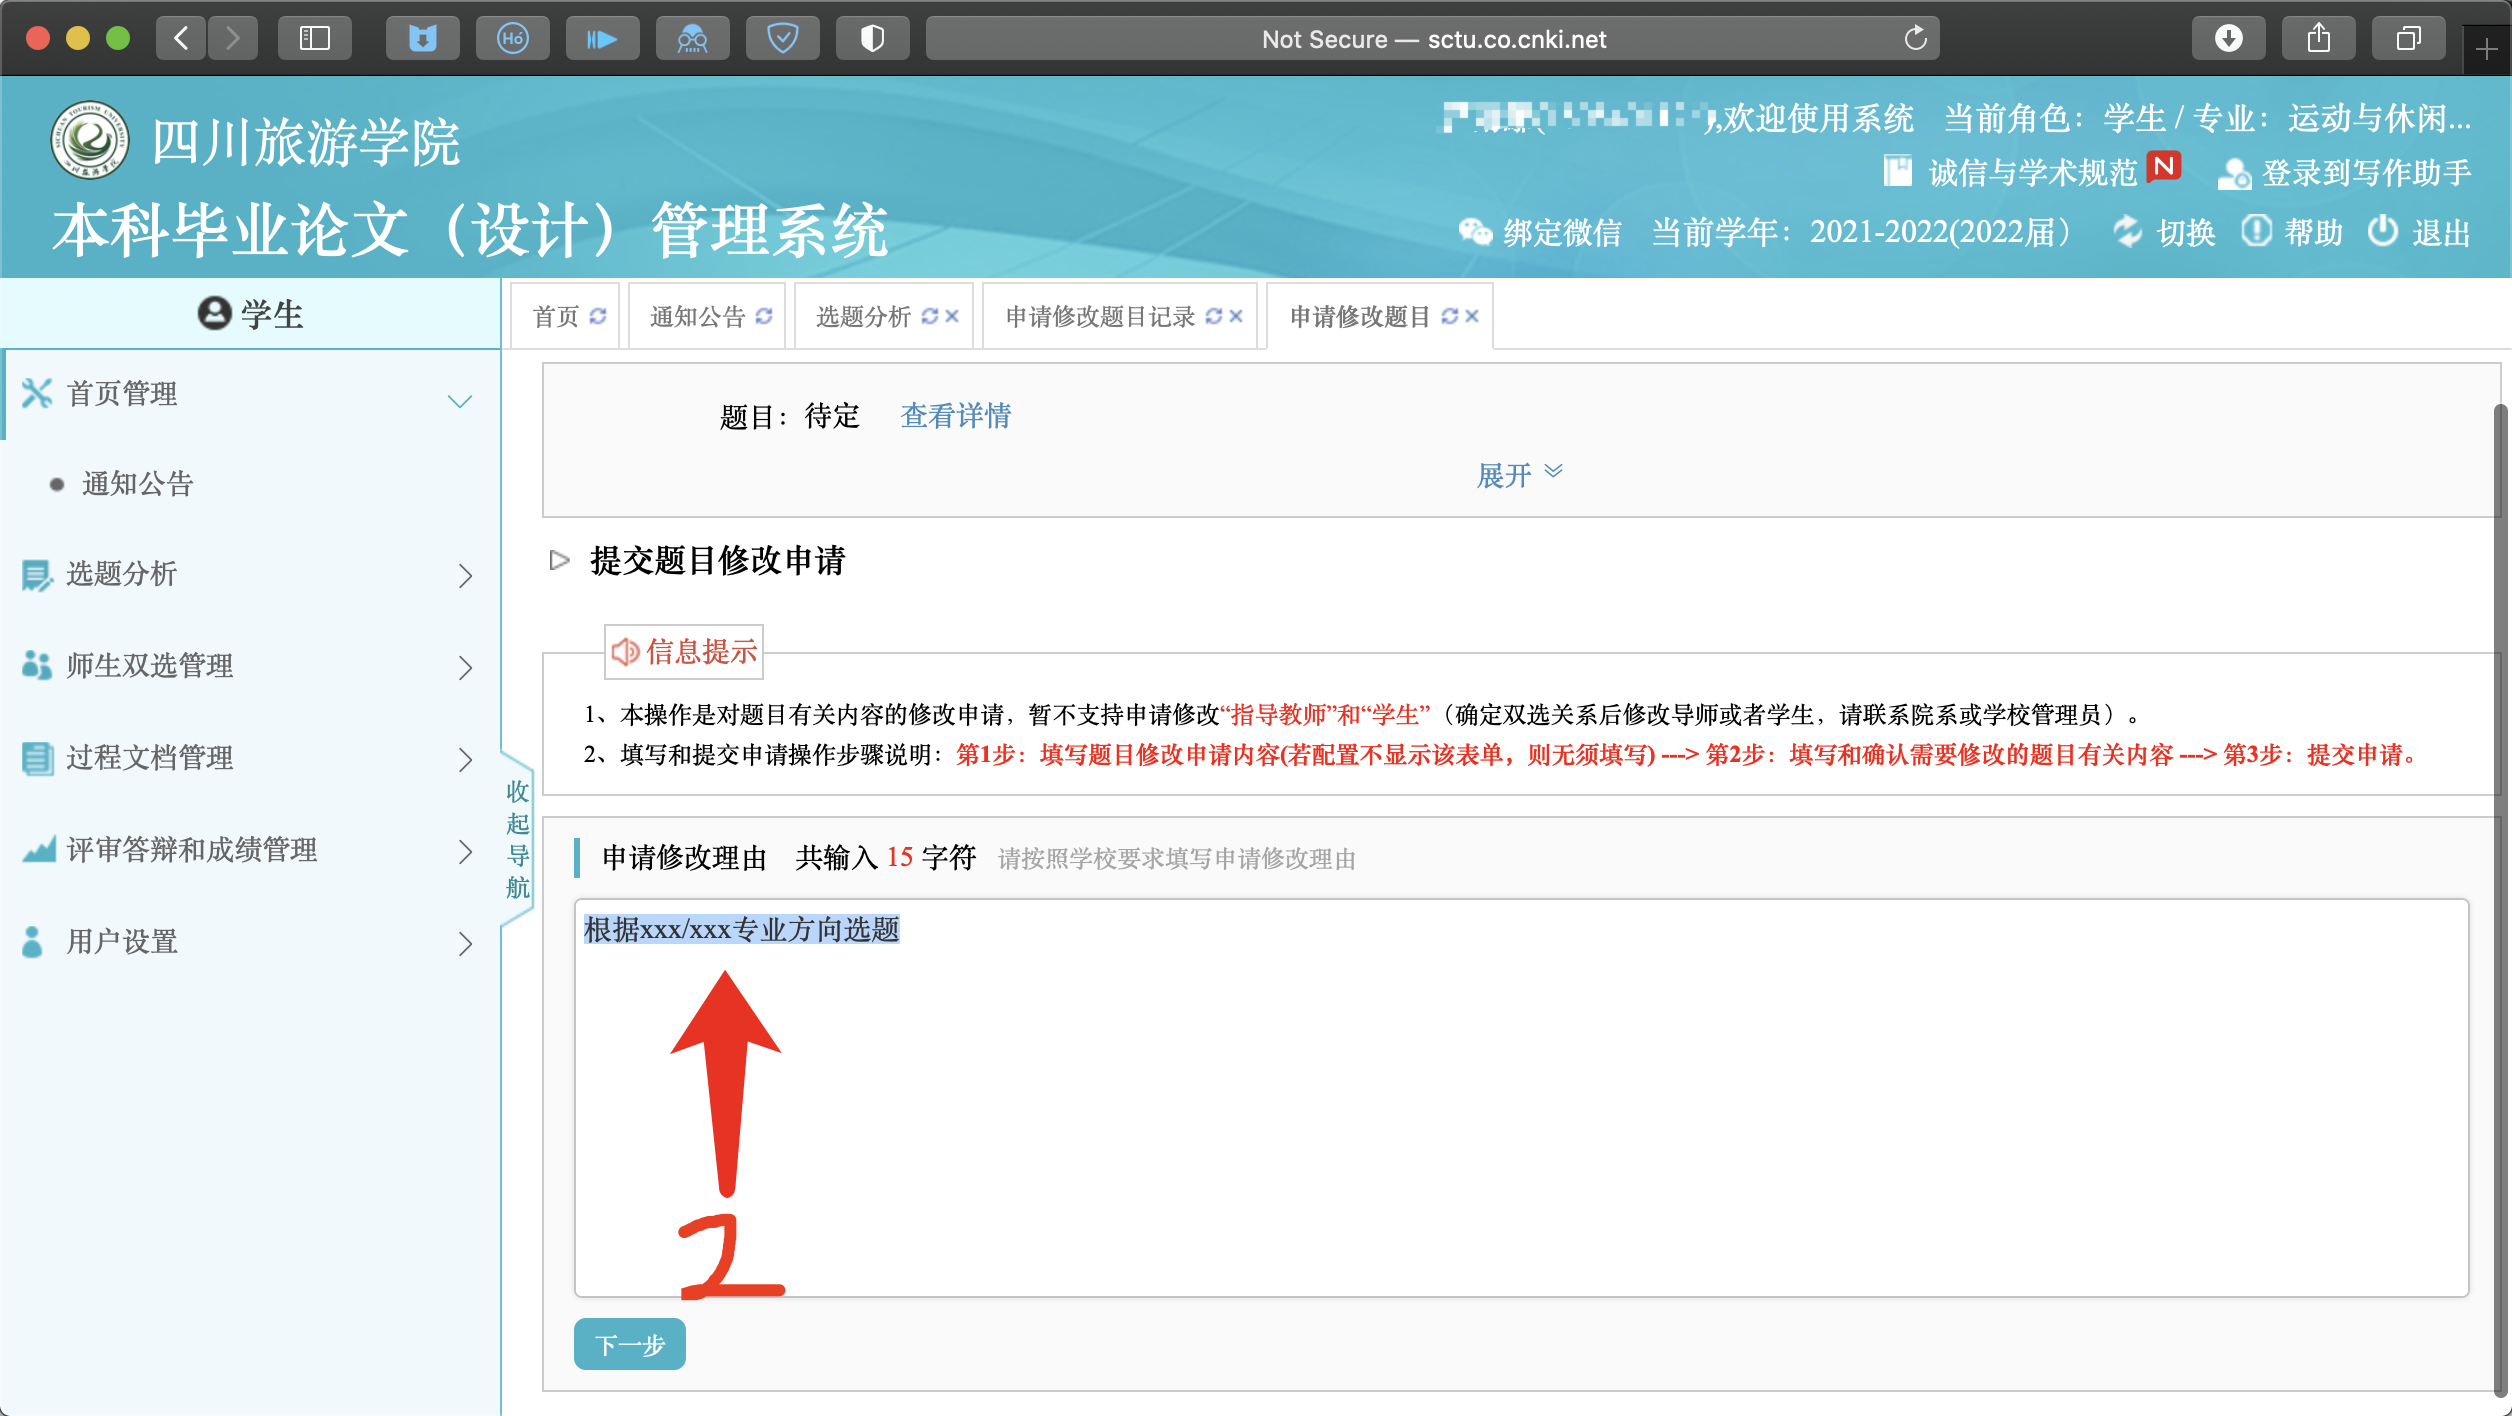2512x1416 pixels.
Task: Click the switch academic year icon
Action: pyautogui.click(x=2127, y=232)
